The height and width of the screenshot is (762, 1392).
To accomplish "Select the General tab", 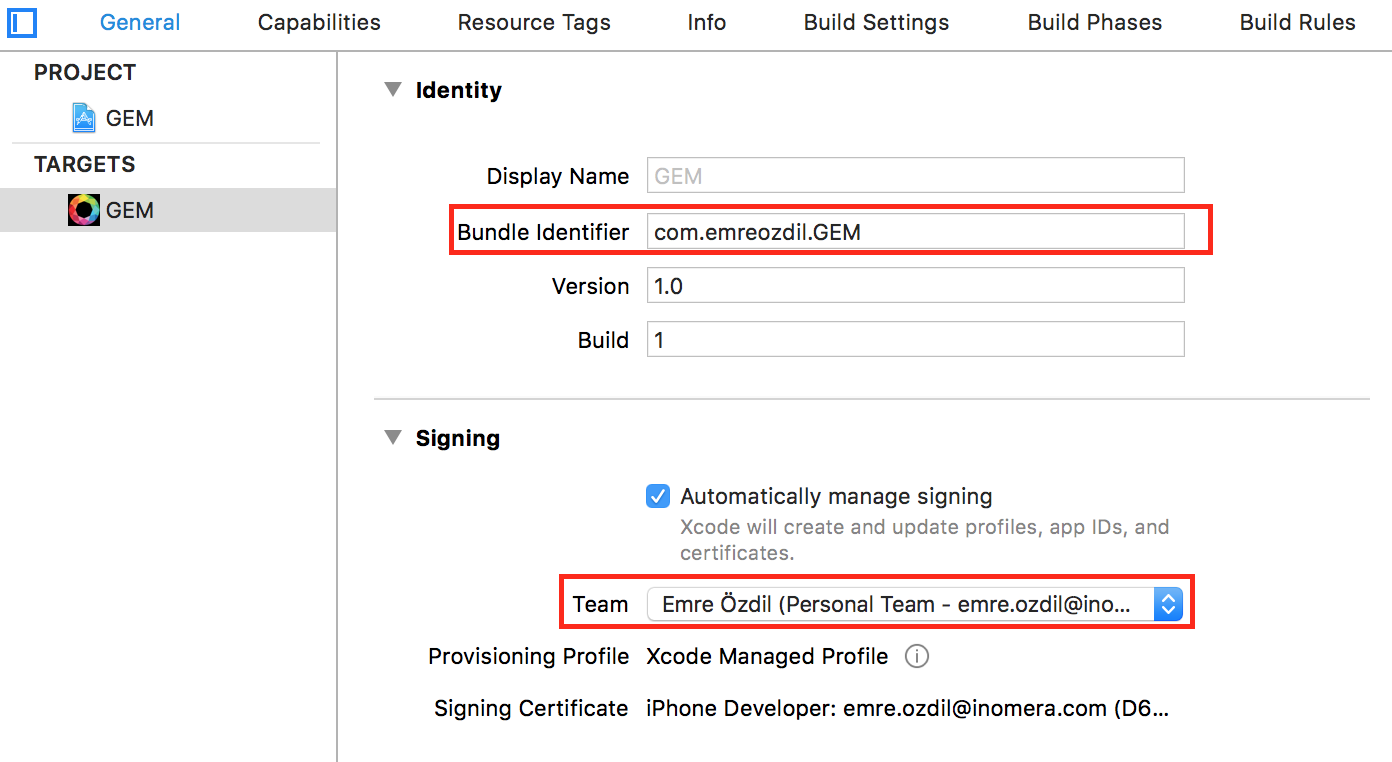I will (x=140, y=22).
